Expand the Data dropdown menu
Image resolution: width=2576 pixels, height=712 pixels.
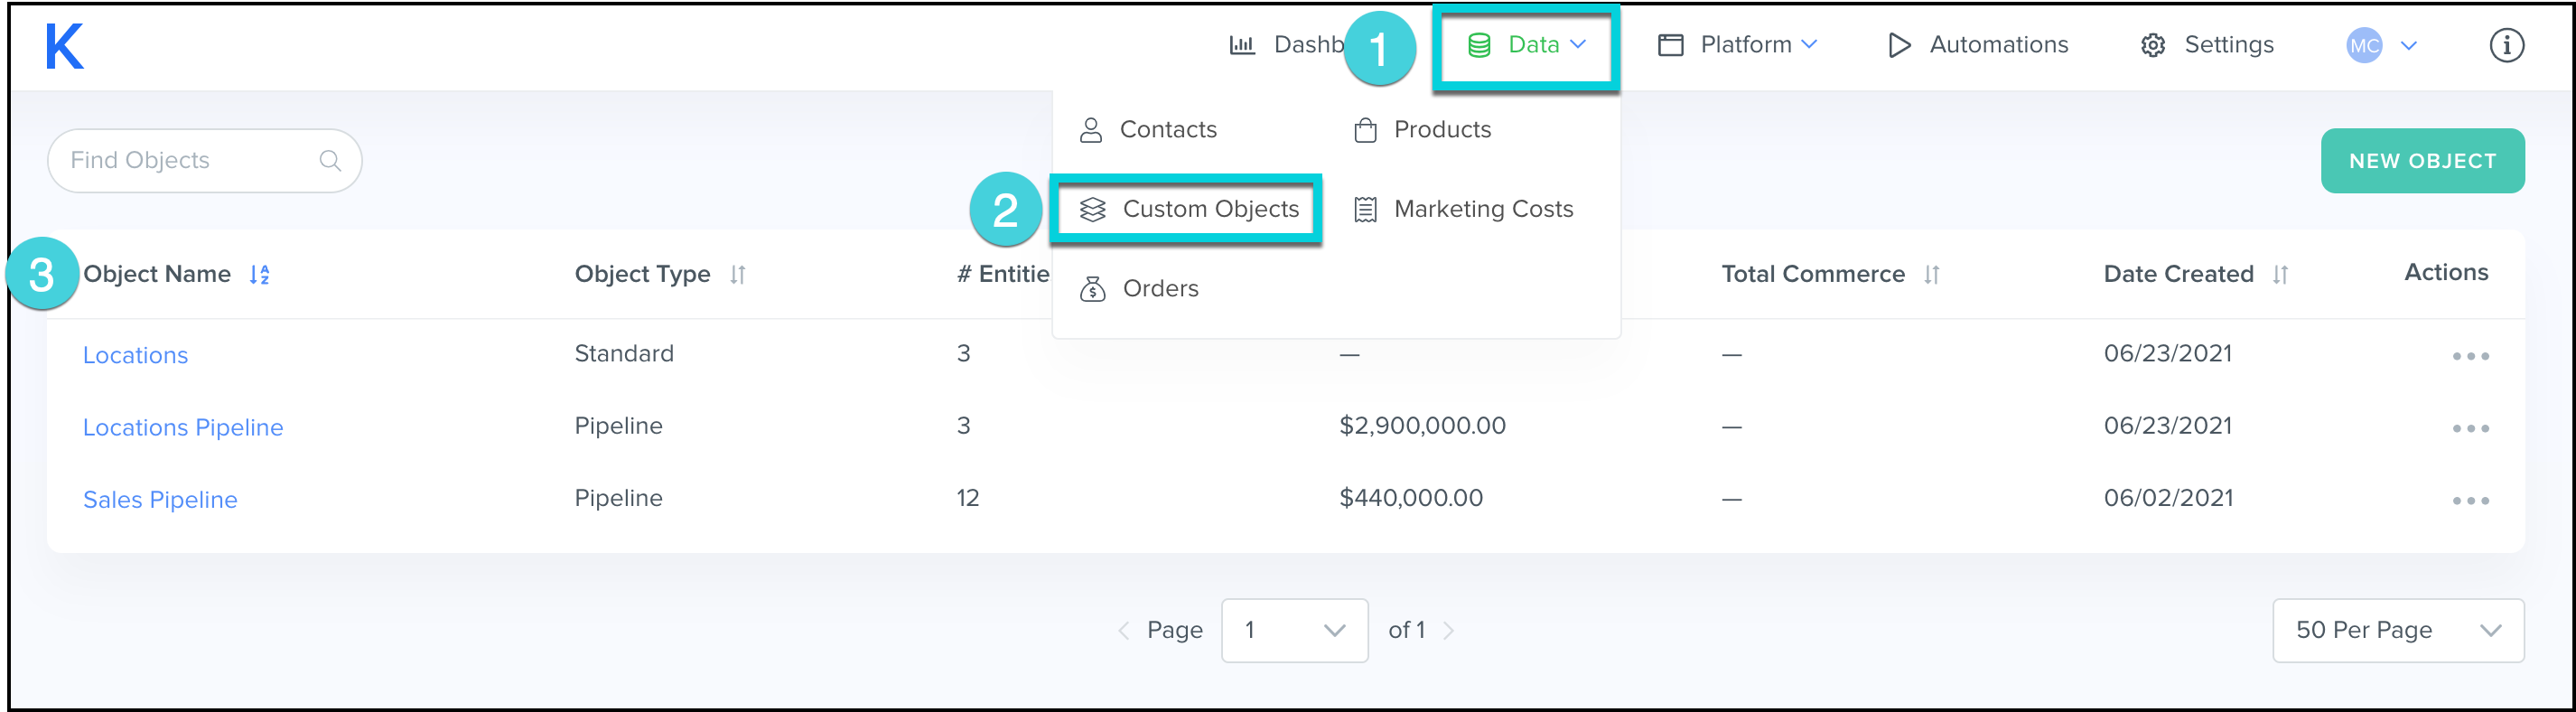pyautogui.click(x=1526, y=45)
